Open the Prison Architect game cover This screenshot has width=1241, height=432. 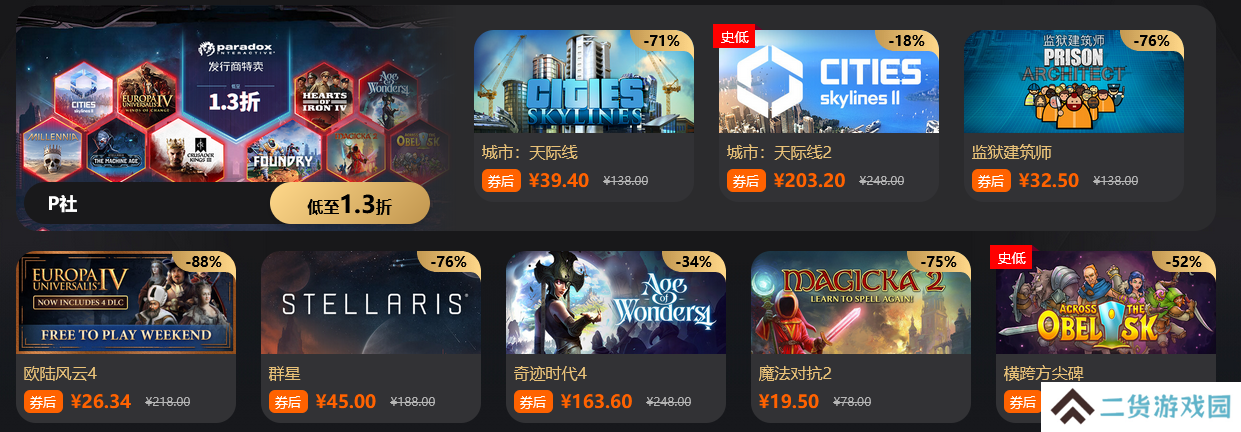[1074, 82]
